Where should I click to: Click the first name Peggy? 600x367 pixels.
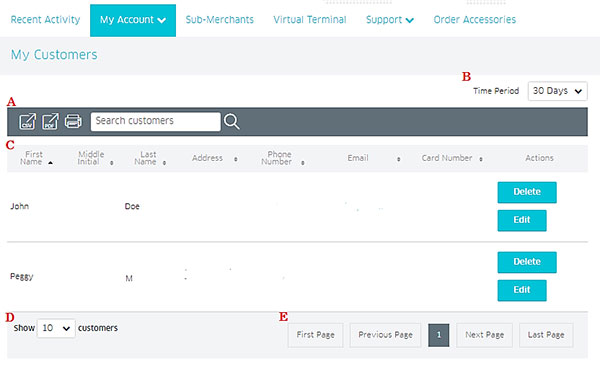coord(22,277)
